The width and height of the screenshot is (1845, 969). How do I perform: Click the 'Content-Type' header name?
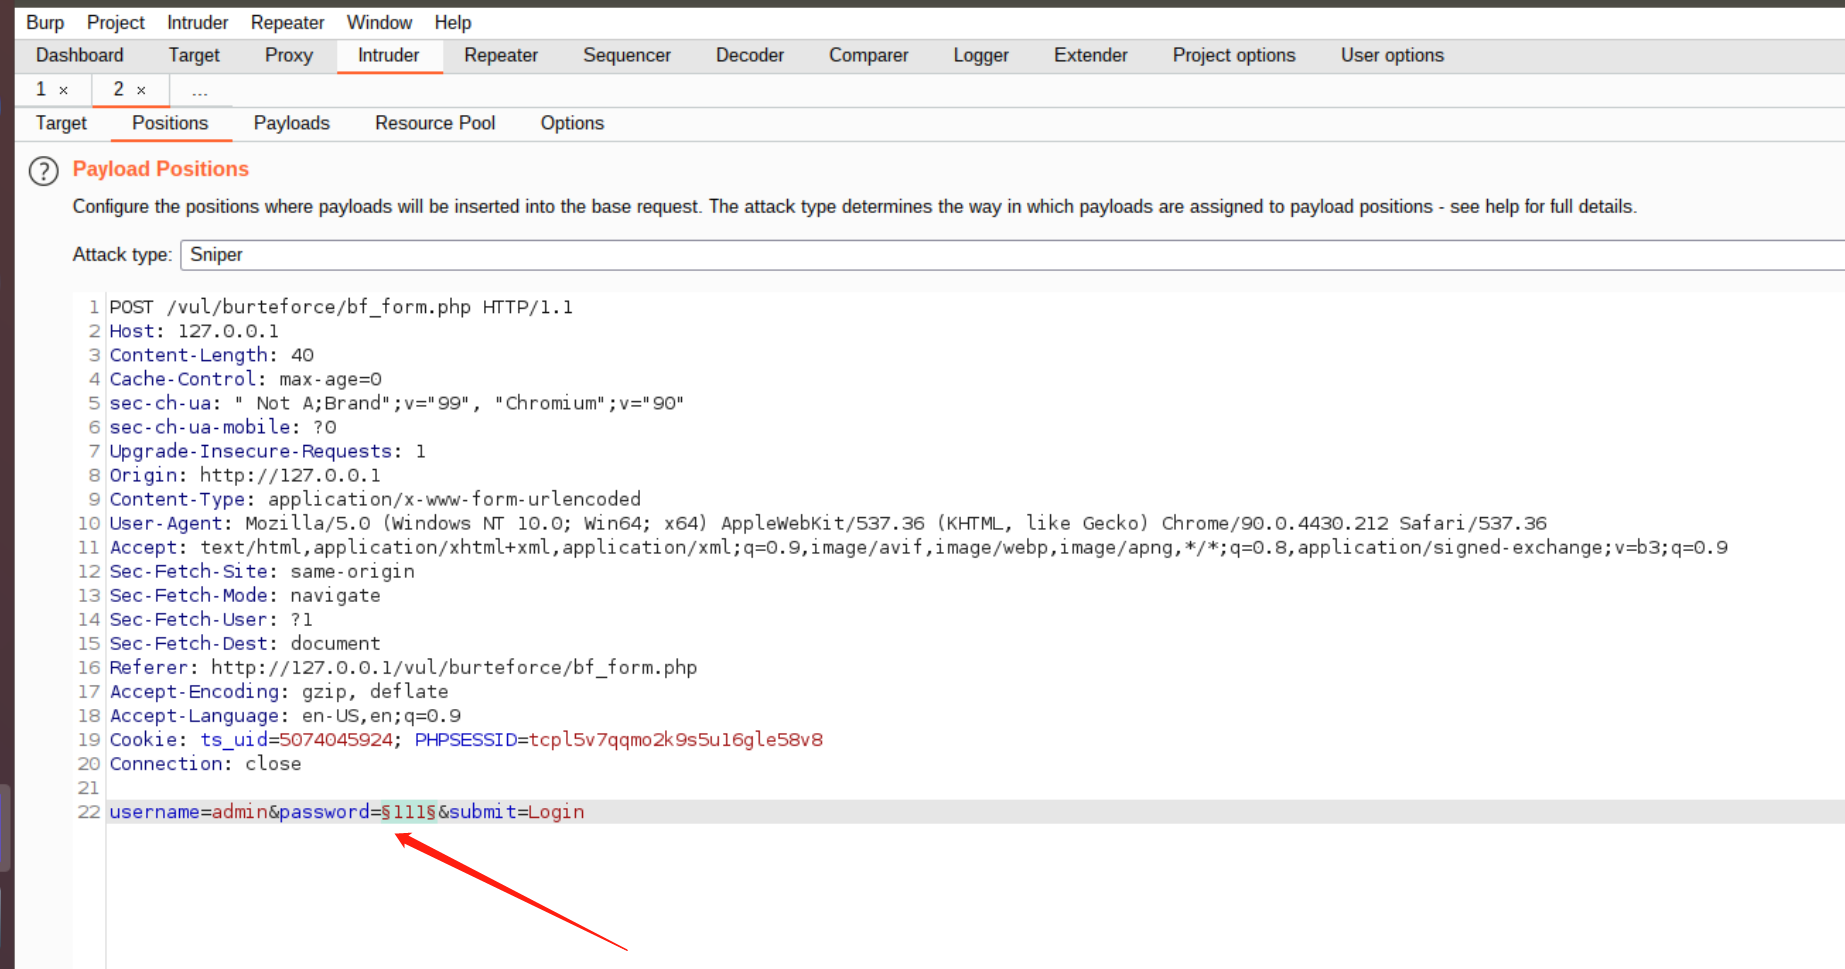[177, 499]
